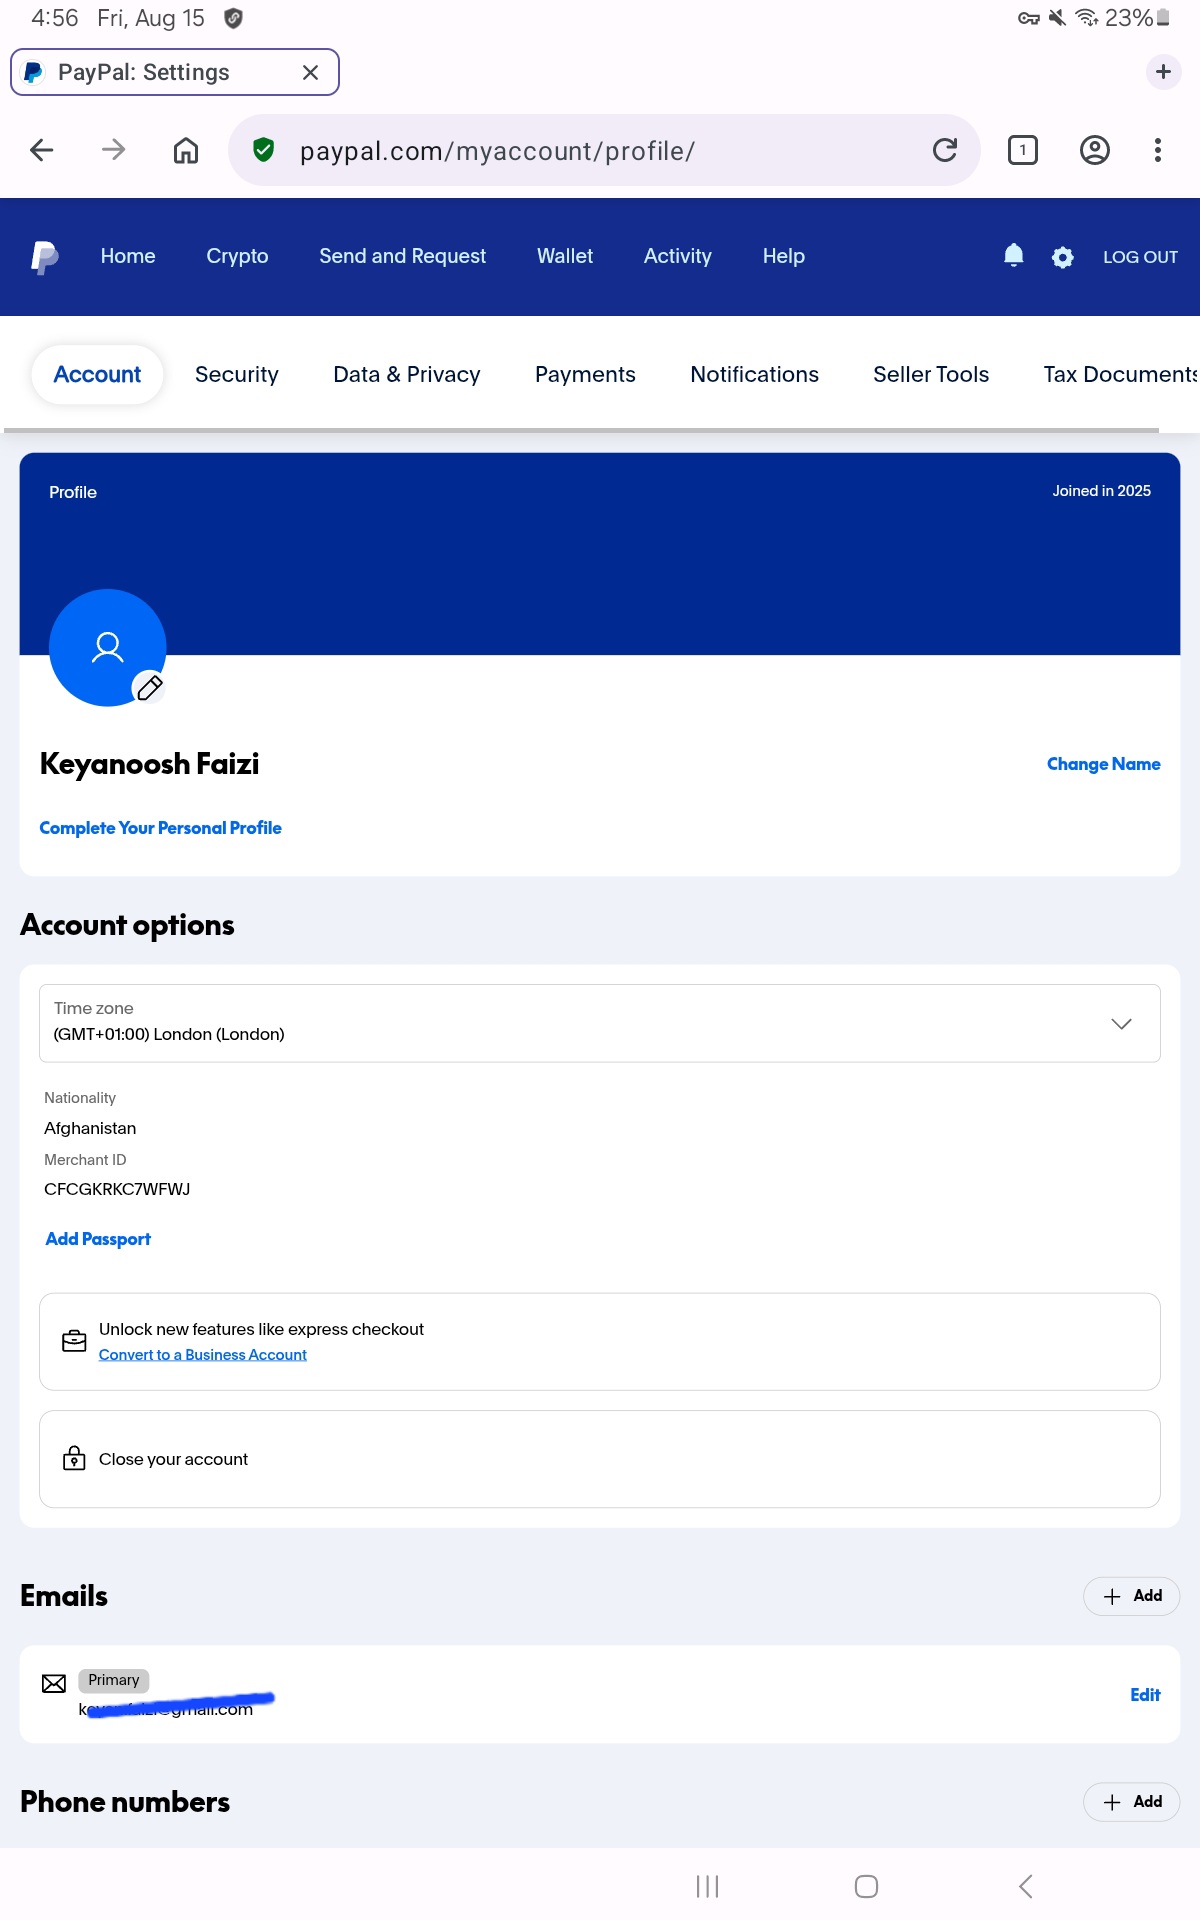Add a phone number with Add button
The width and height of the screenshot is (1200, 1920).
tap(1132, 1802)
